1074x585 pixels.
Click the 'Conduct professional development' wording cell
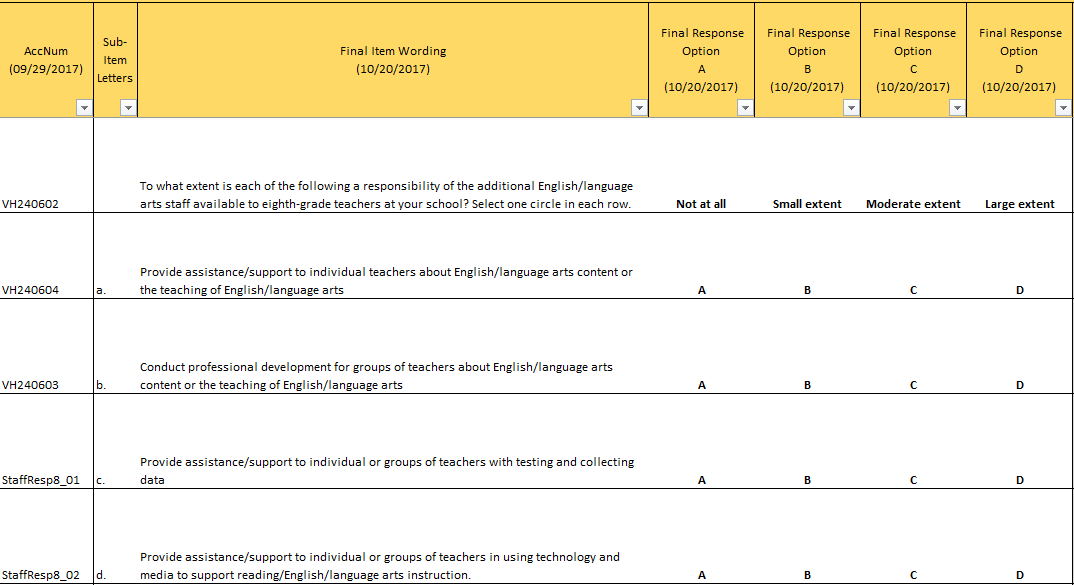coord(393,346)
